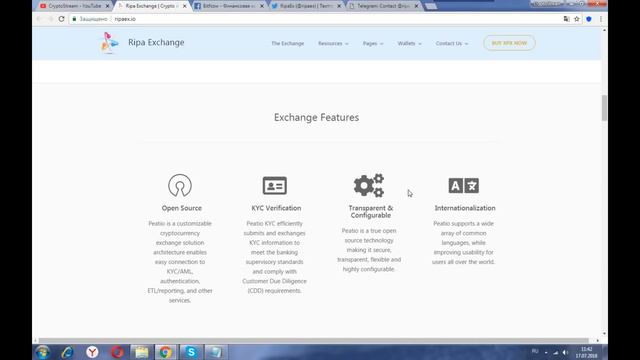
Task: Click the taskbar clock and date
Action: point(587,352)
